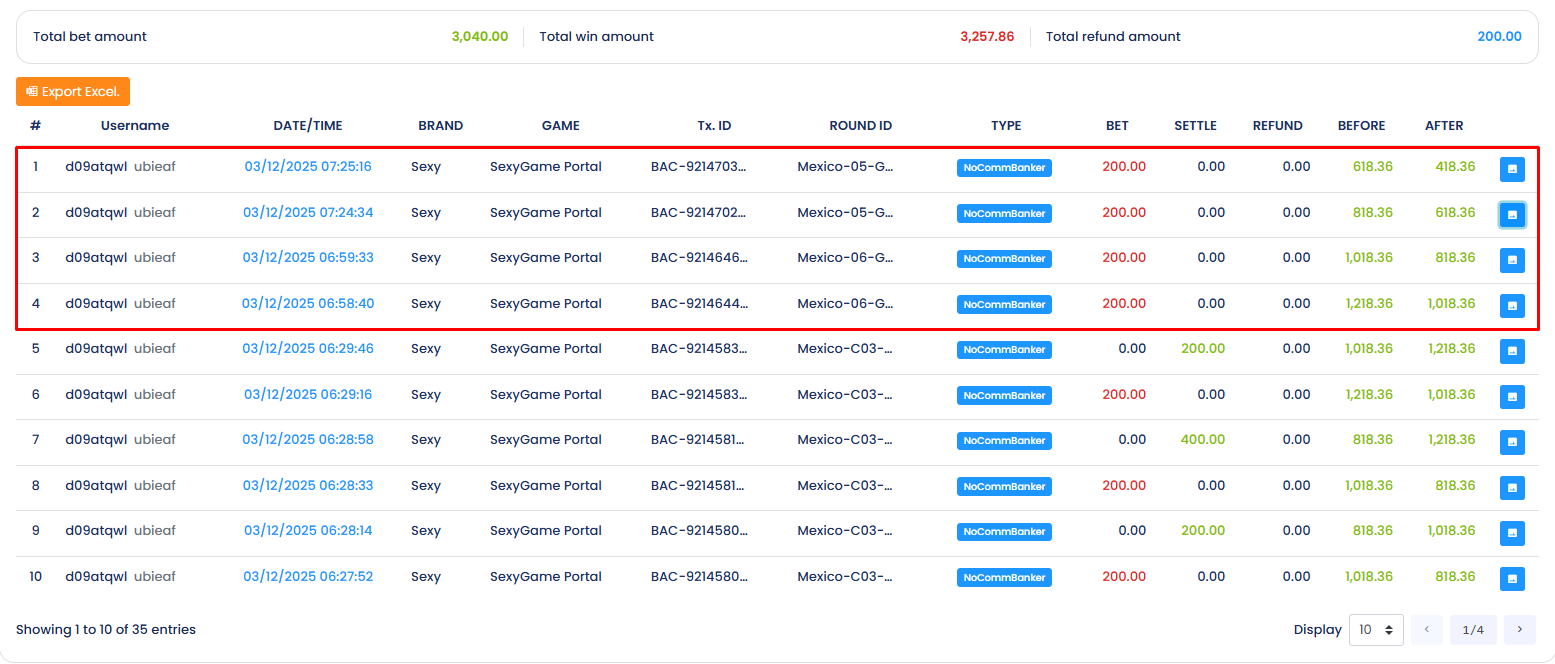This screenshot has width=1555, height=664.
Task: Click the 03/12/2025 06:27:52 timestamp link
Action: 308,577
